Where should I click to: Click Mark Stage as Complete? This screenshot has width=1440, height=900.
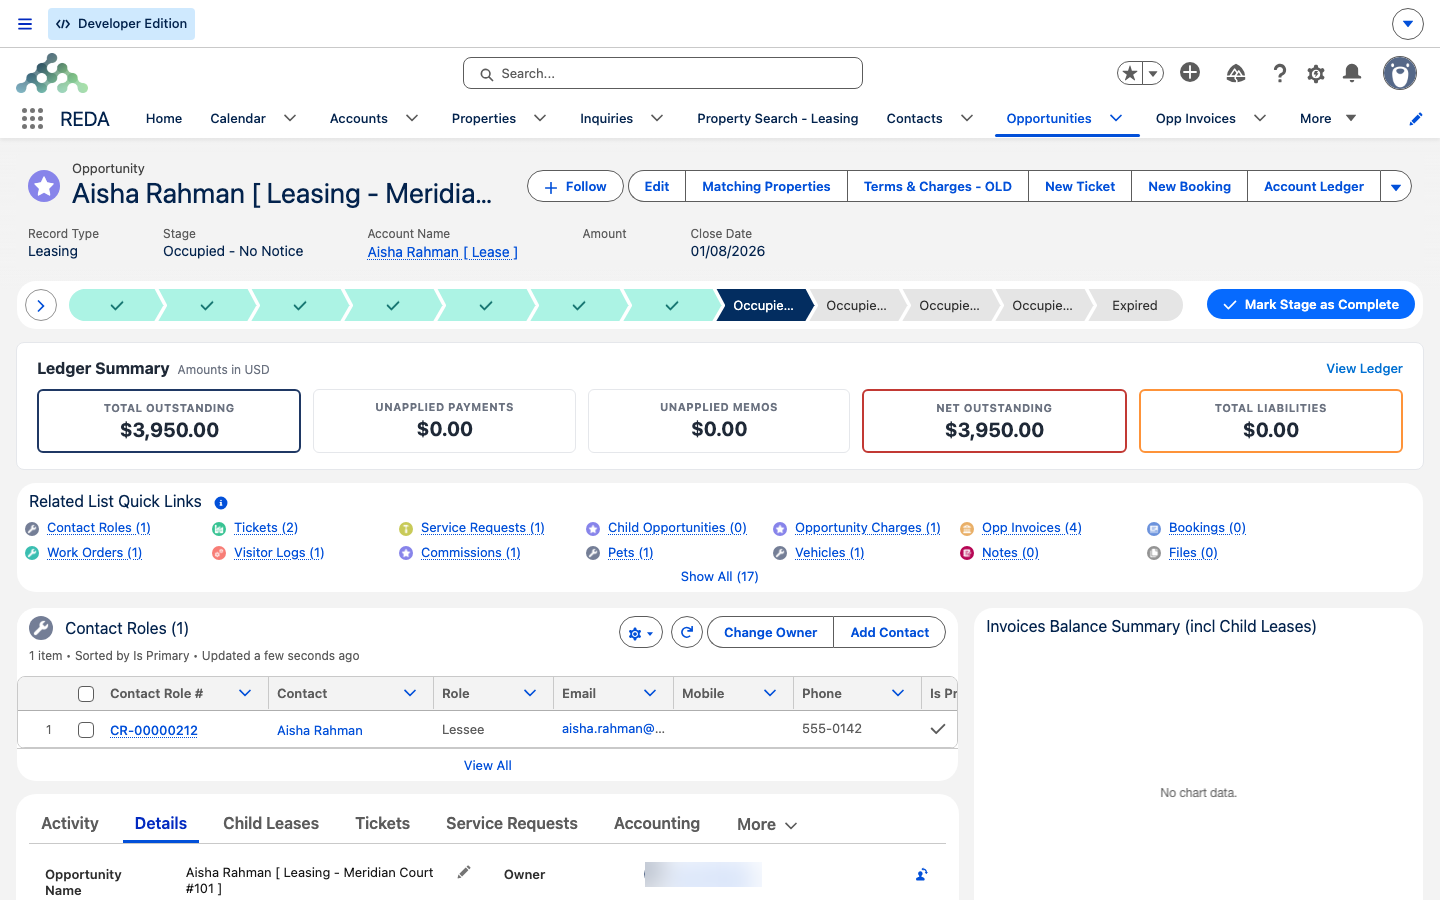pyautogui.click(x=1311, y=304)
